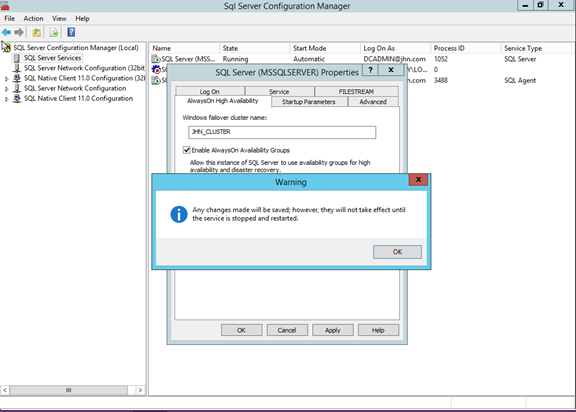Toggle Enable AlwaysOn Availability Groups checkbox
Image resolution: width=576 pixels, height=412 pixels.
(x=186, y=150)
